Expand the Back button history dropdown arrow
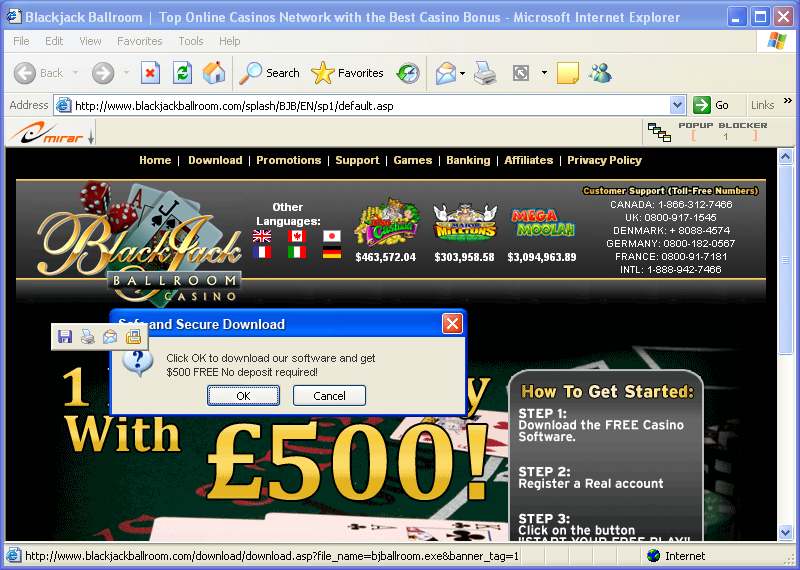Image resolution: width=800 pixels, height=570 pixels. 76,73
